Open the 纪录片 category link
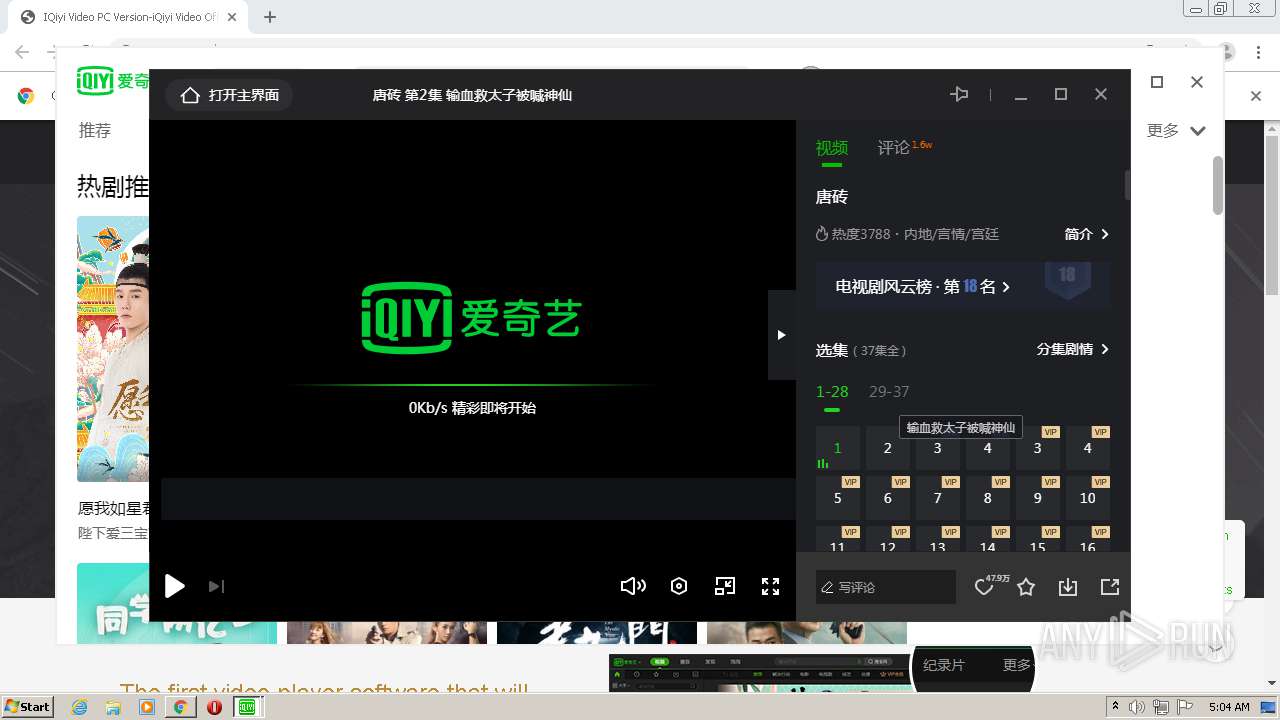The image size is (1280, 720). pyautogui.click(x=943, y=665)
